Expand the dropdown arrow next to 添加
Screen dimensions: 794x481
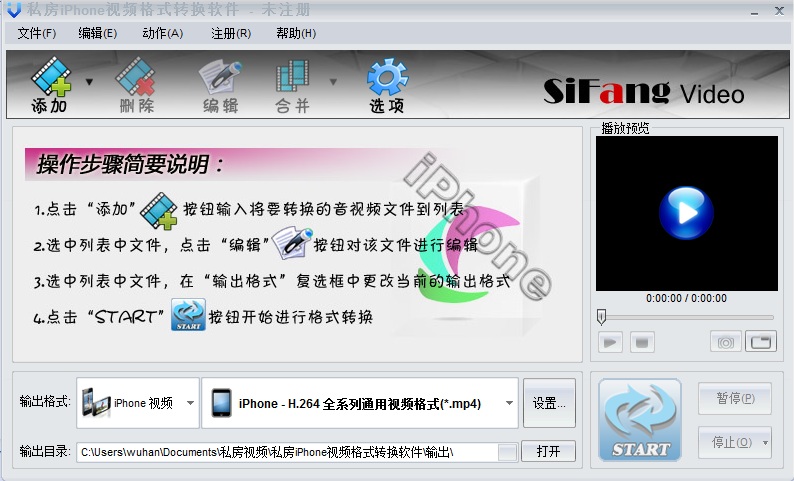(89, 82)
